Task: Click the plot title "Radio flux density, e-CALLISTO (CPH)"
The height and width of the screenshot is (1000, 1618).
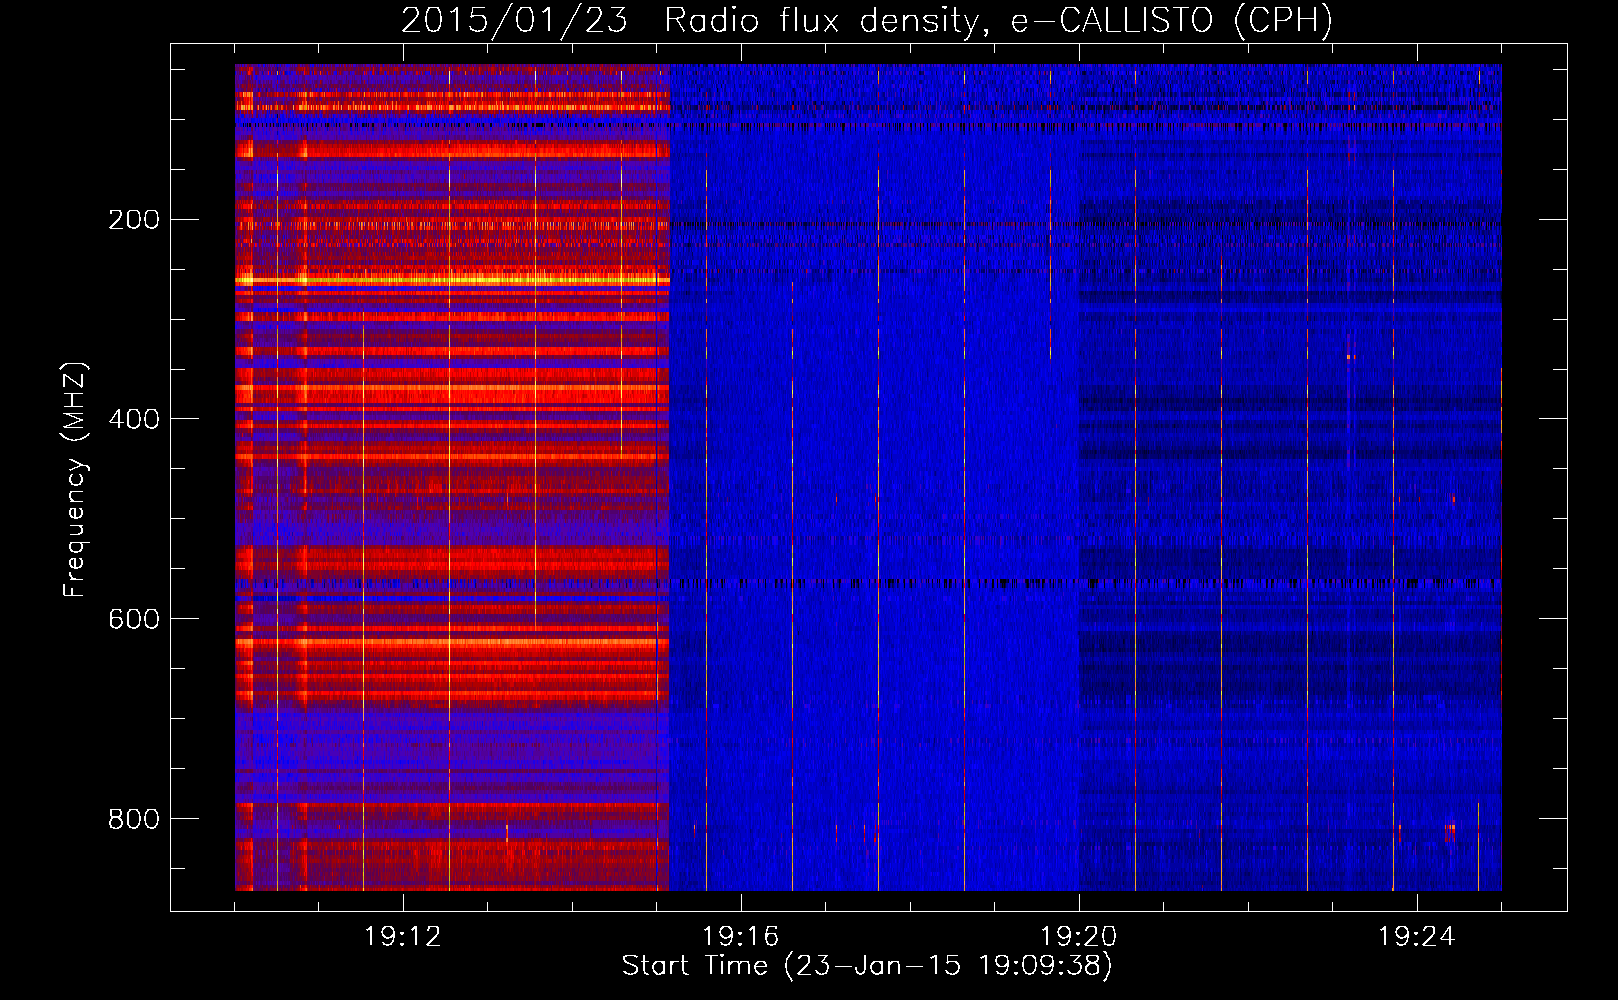Action: coord(998,20)
